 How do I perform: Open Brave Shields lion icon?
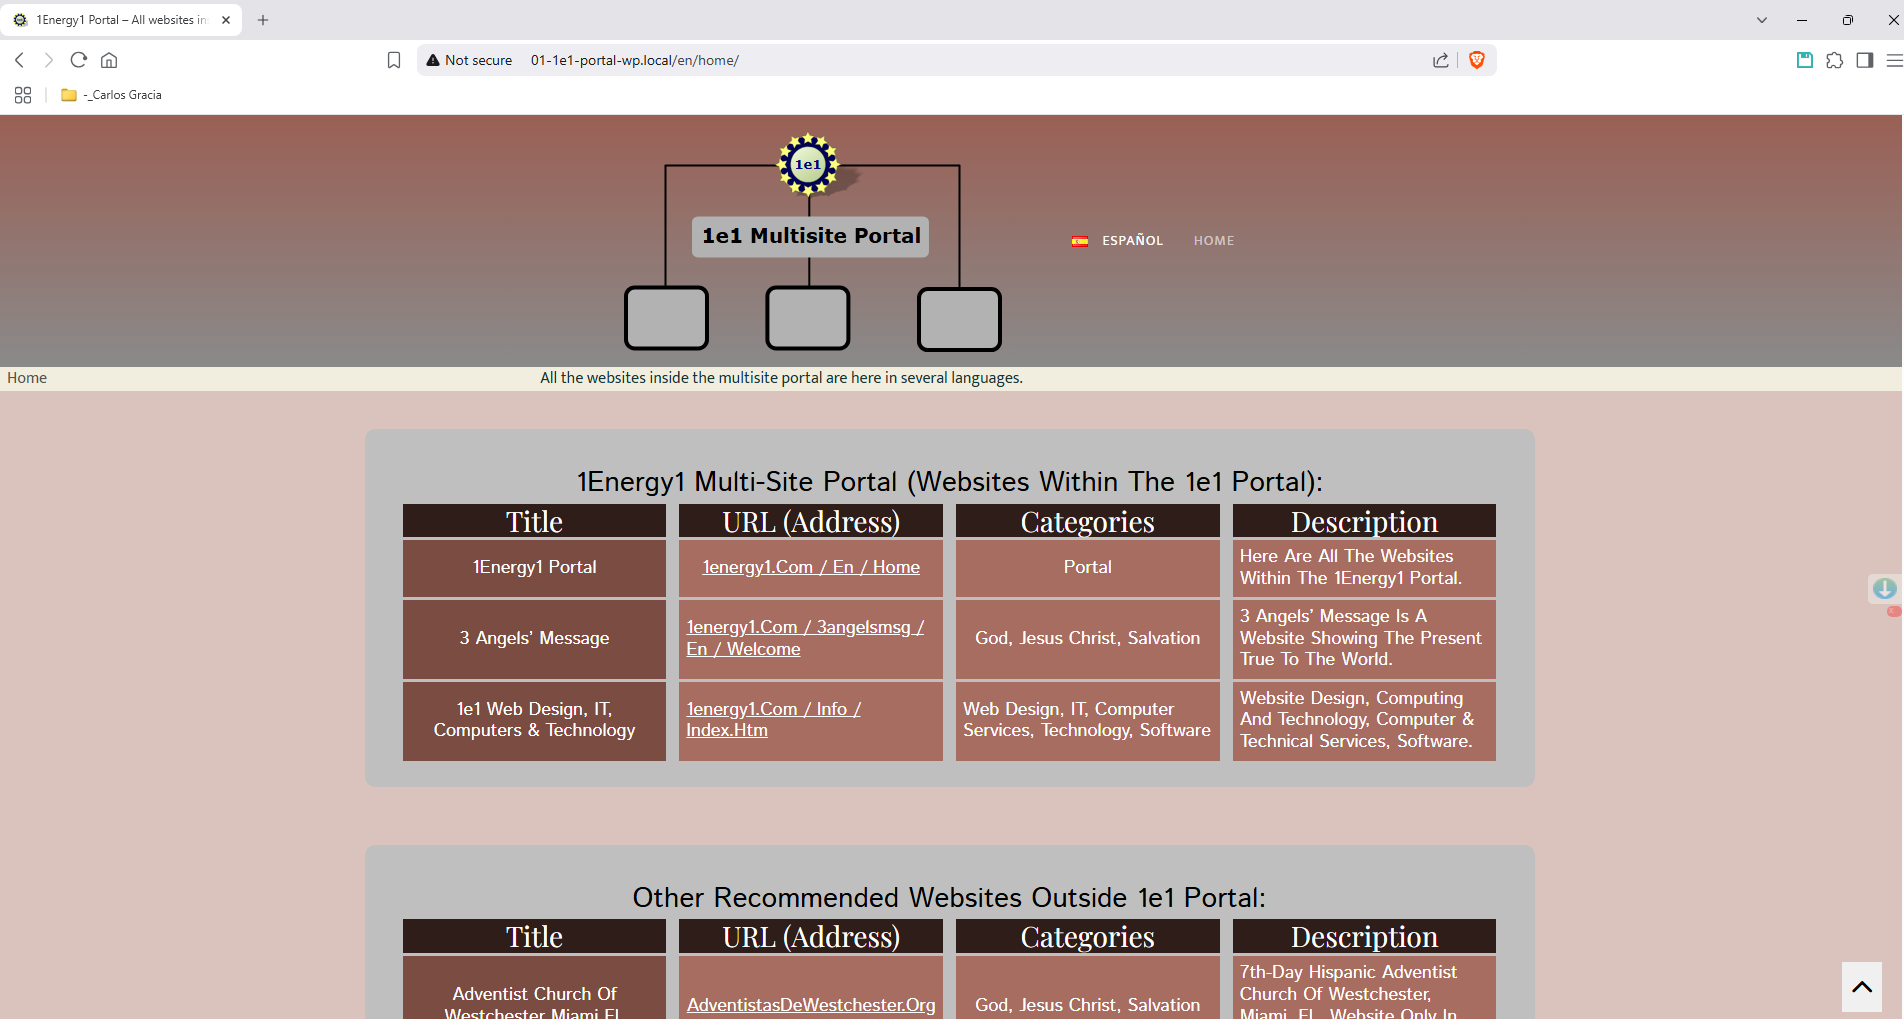point(1477,60)
